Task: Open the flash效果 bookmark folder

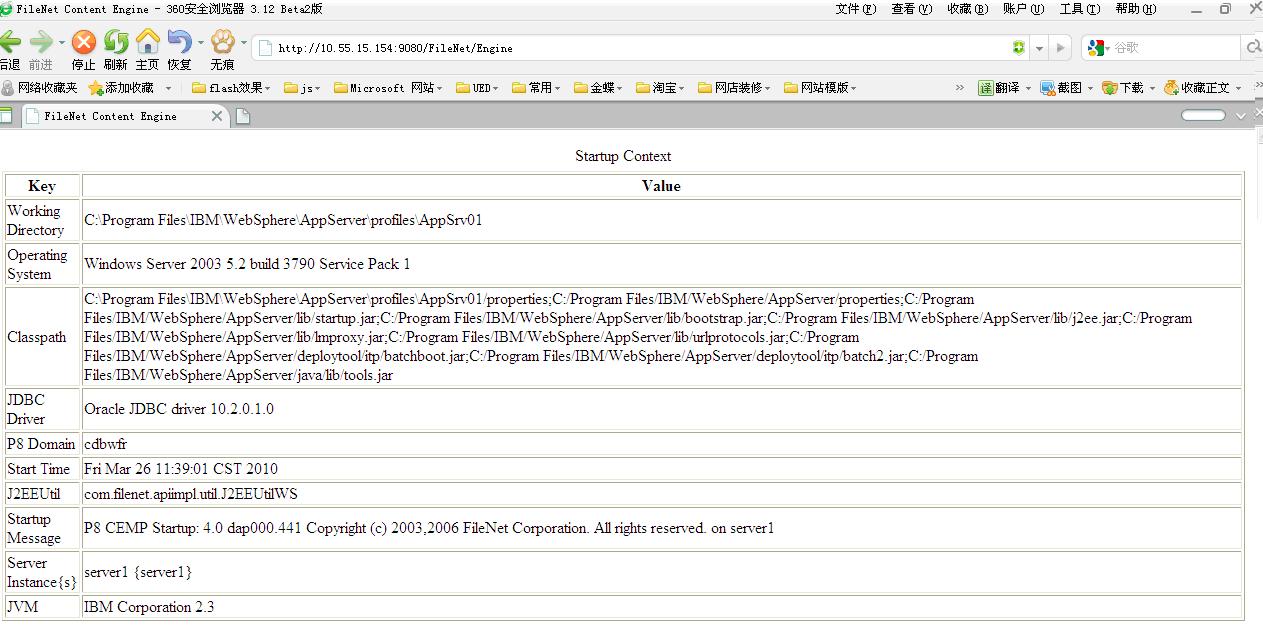Action: point(231,88)
